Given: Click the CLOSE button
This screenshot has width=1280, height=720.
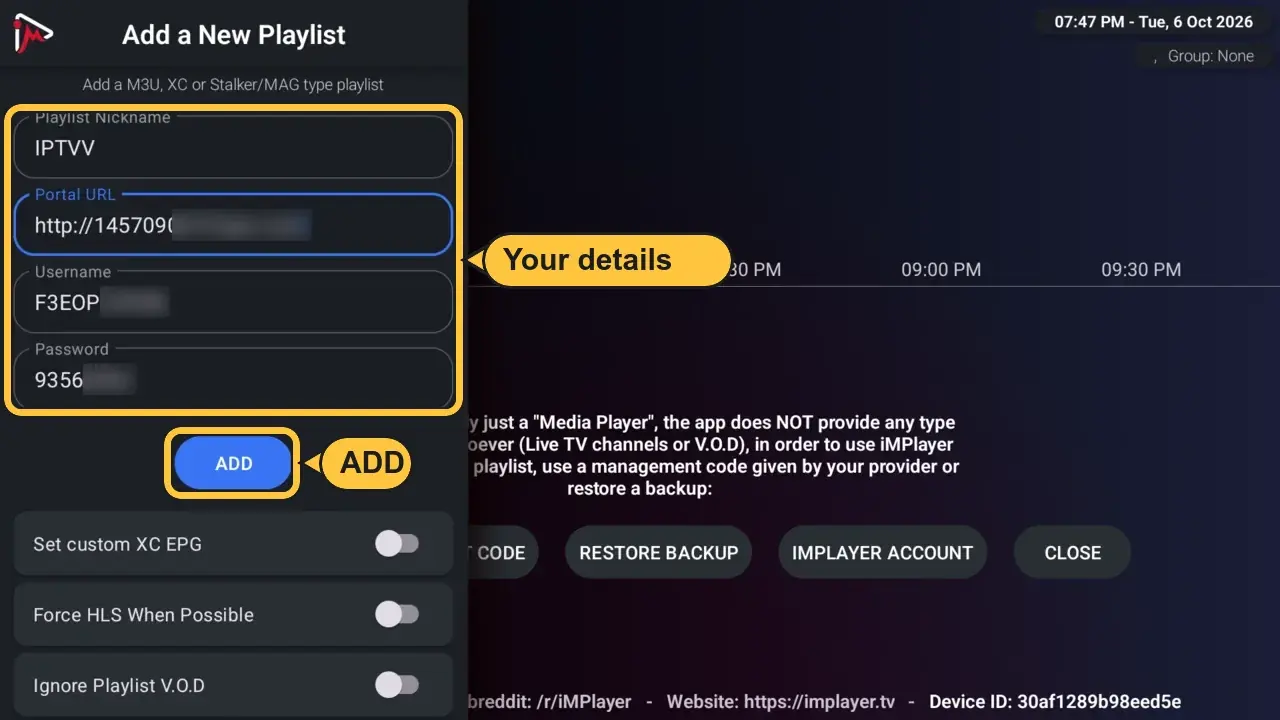Looking at the screenshot, I should (x=1072, y=553).
